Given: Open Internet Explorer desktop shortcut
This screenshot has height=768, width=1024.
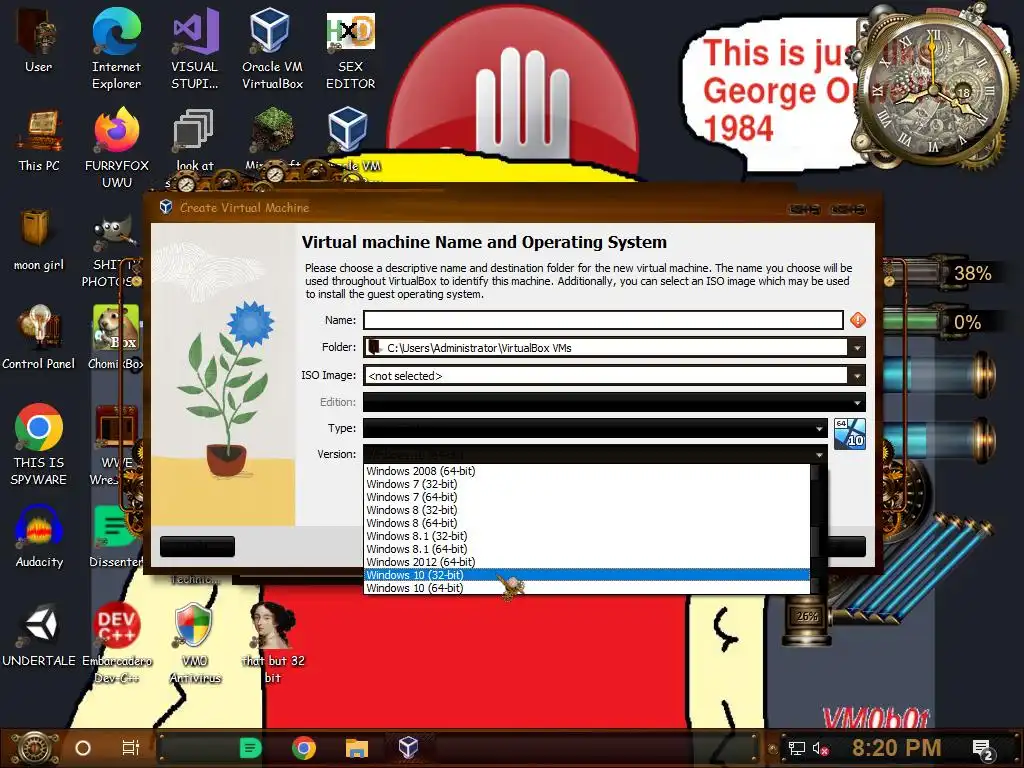Looking at the screenshot, I should click(116, 48).
